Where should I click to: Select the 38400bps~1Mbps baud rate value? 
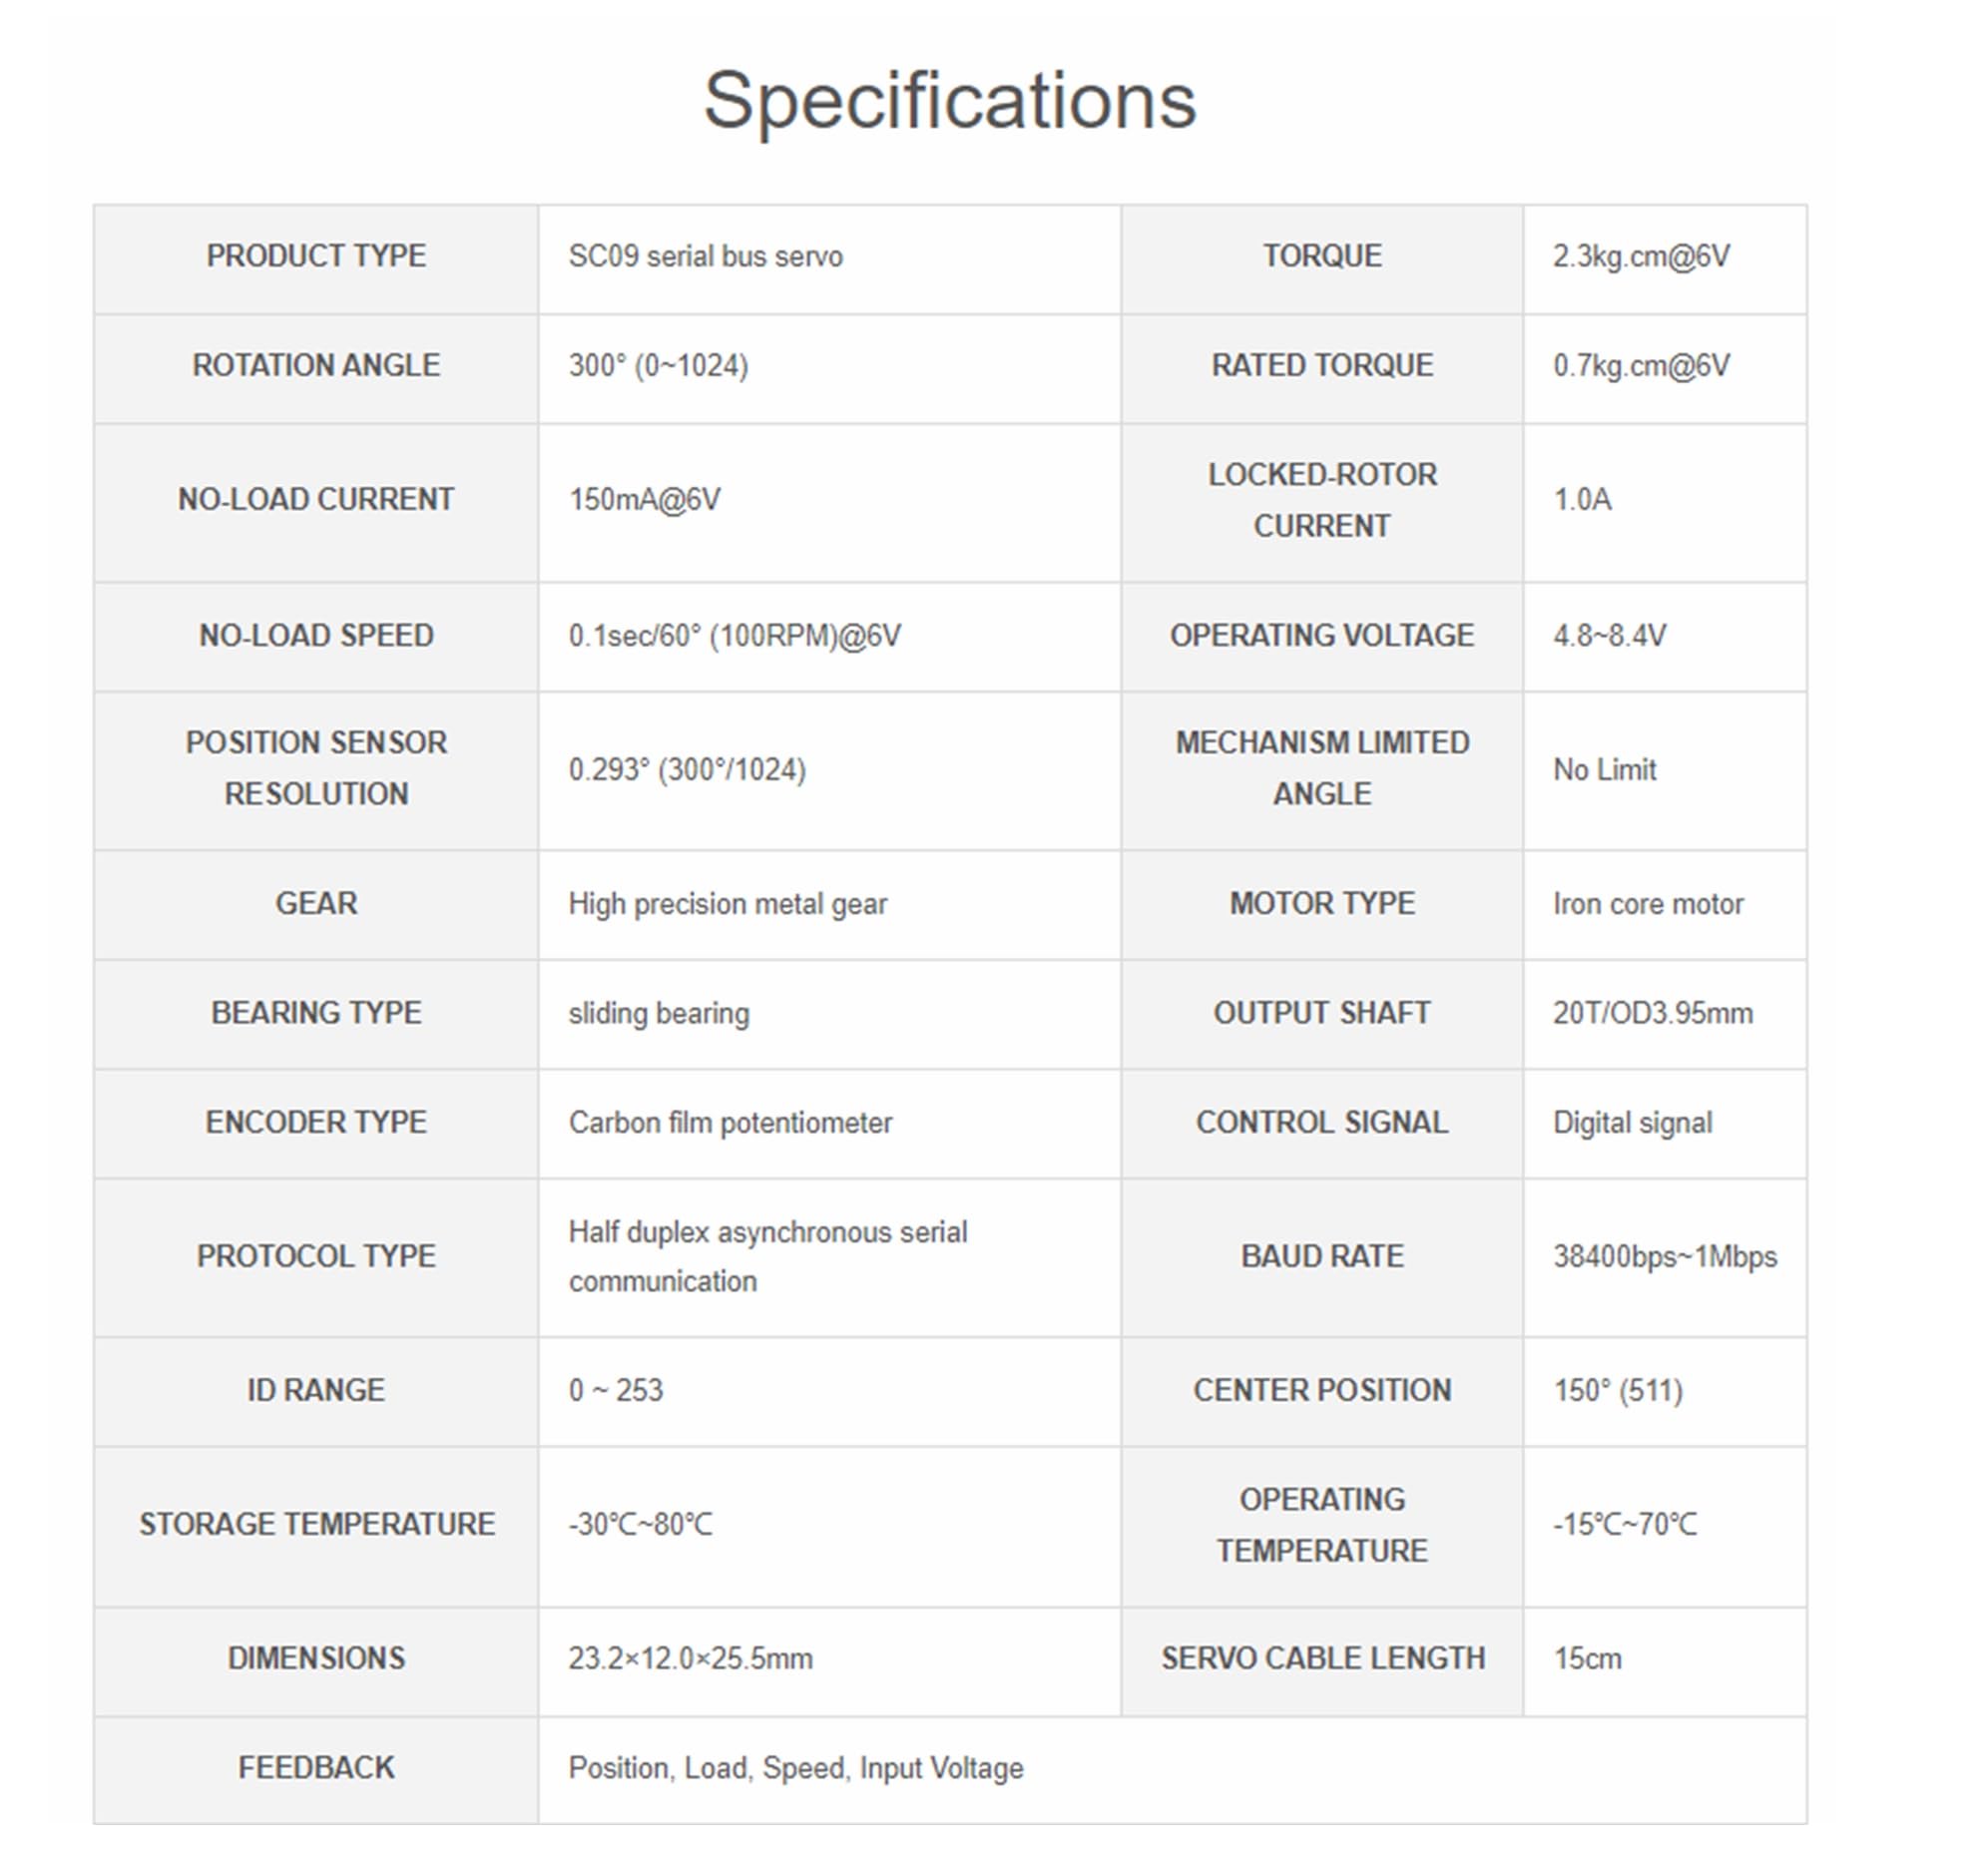tap(1664, 1257)
